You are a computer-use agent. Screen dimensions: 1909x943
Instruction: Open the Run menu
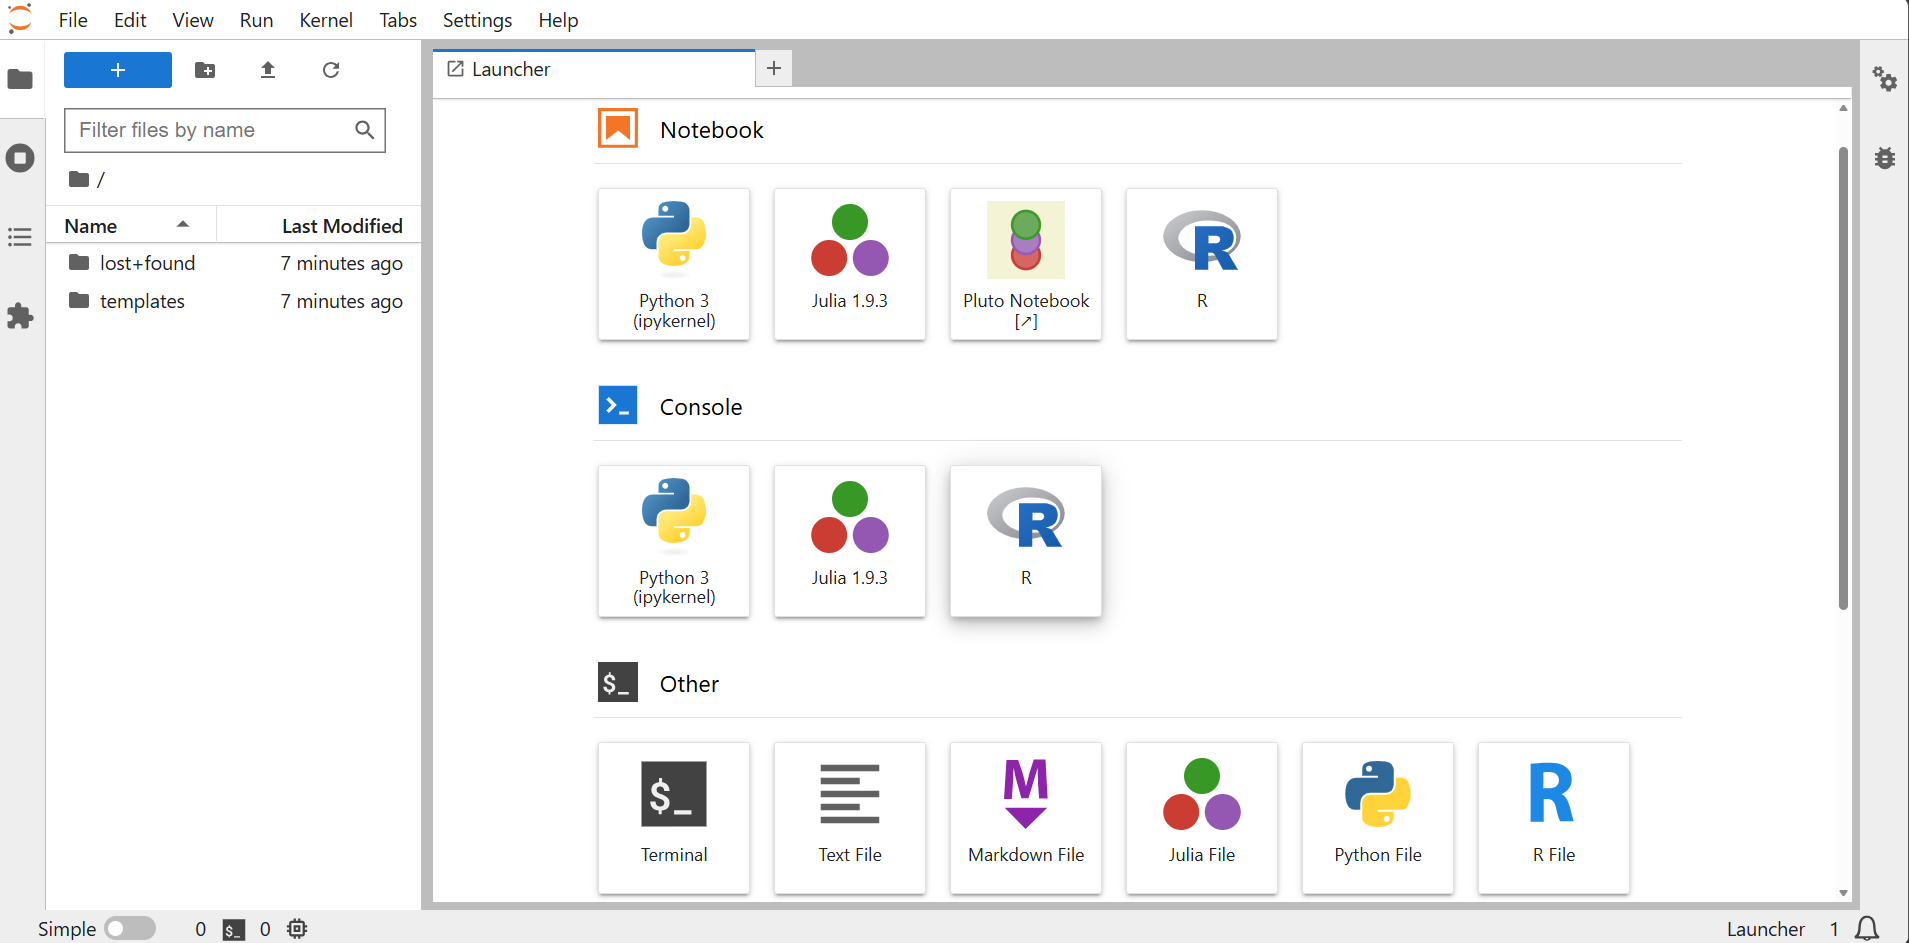257,20
